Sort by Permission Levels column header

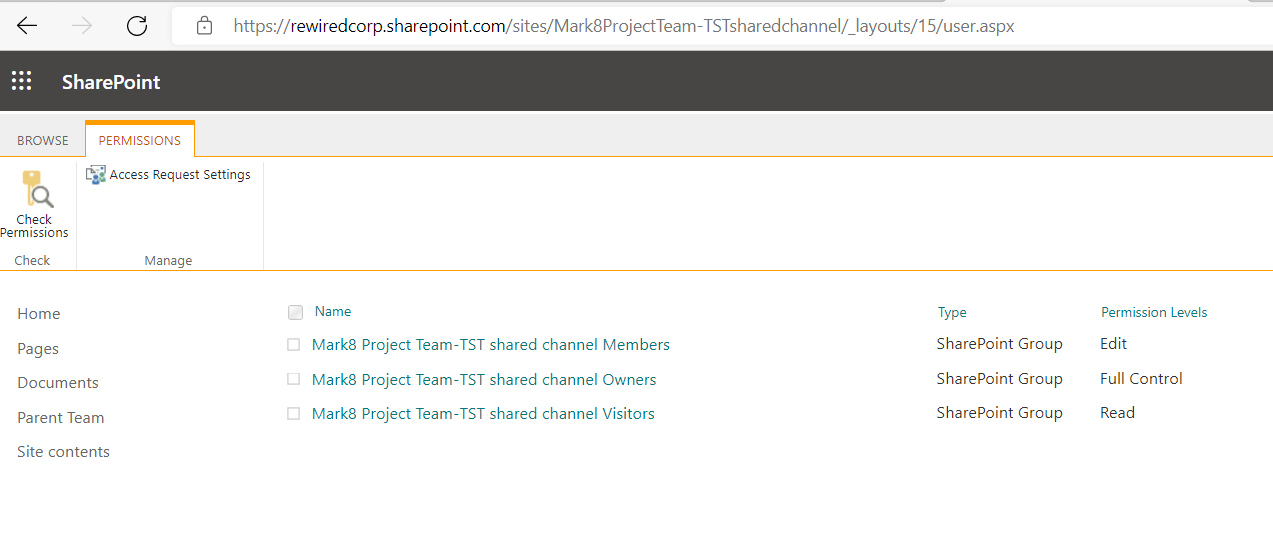click(x=1154, y=313)
